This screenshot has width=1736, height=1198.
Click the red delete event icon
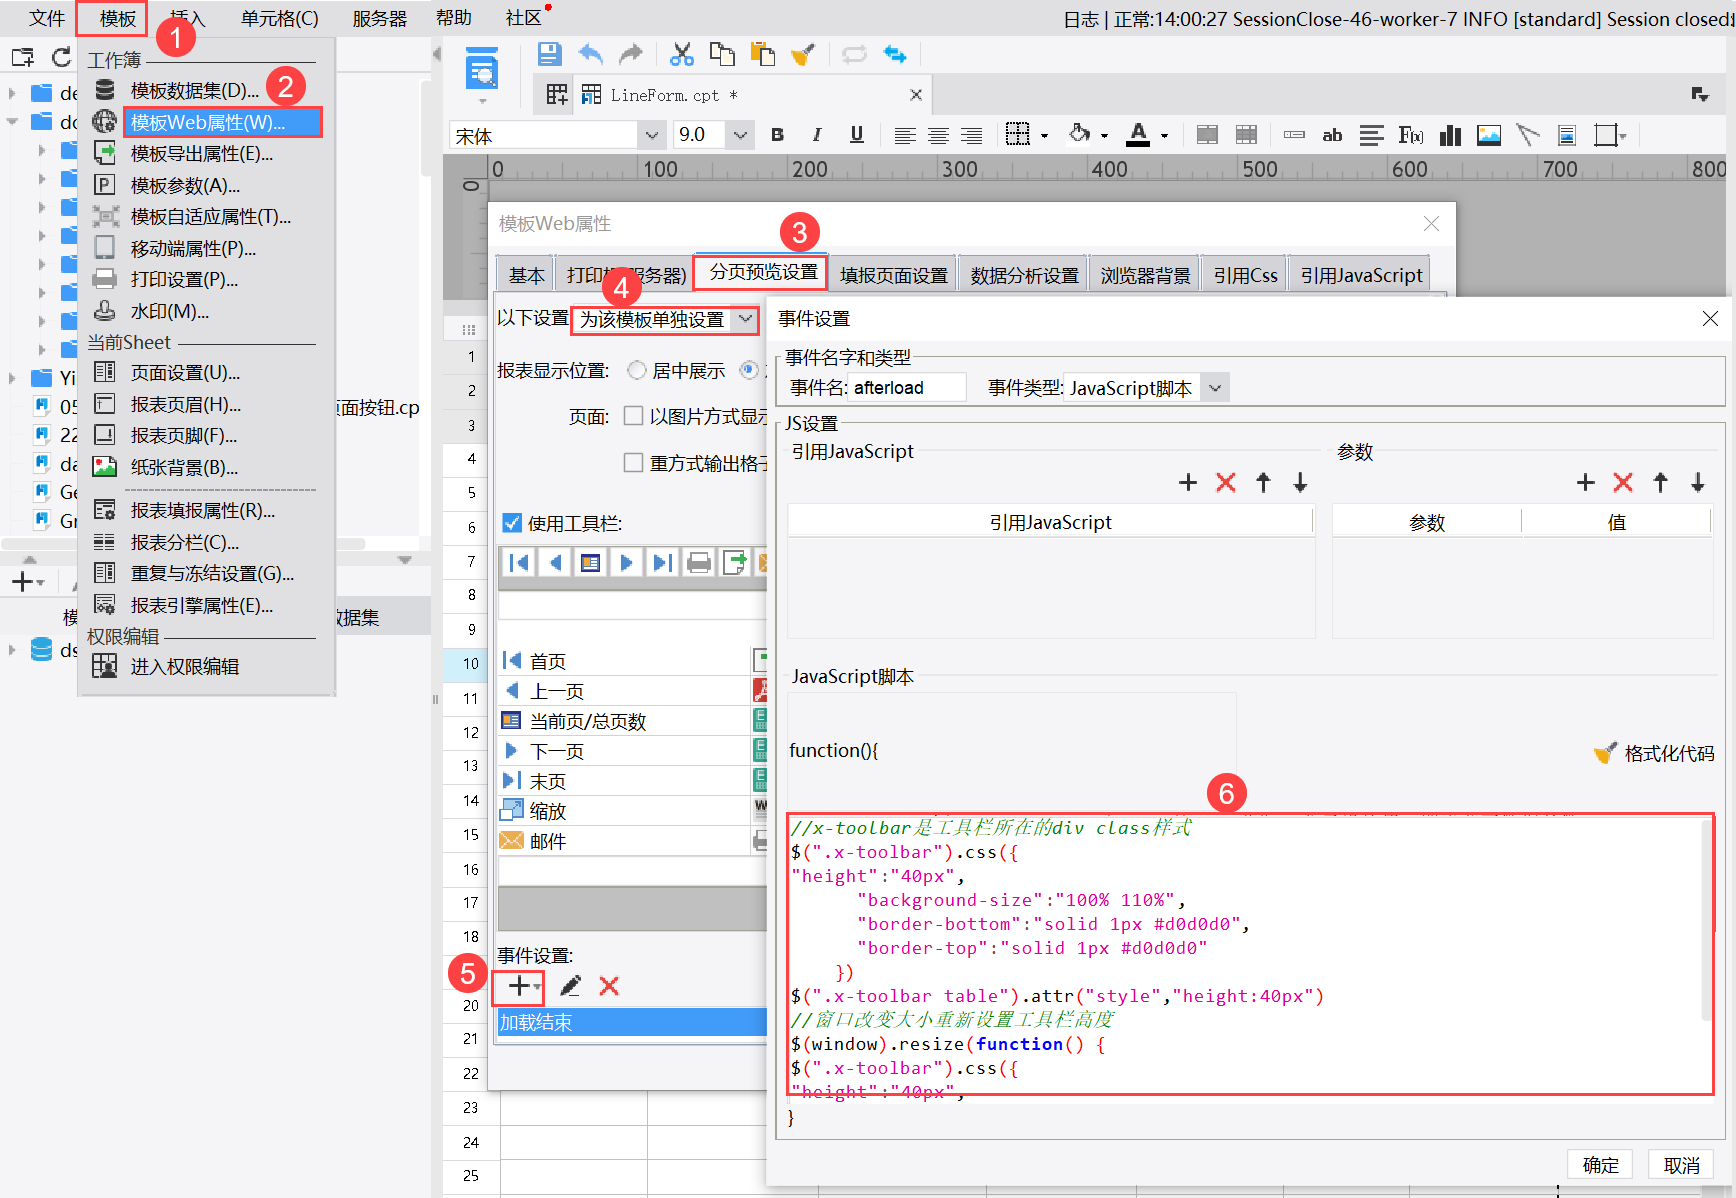(609, 987)
